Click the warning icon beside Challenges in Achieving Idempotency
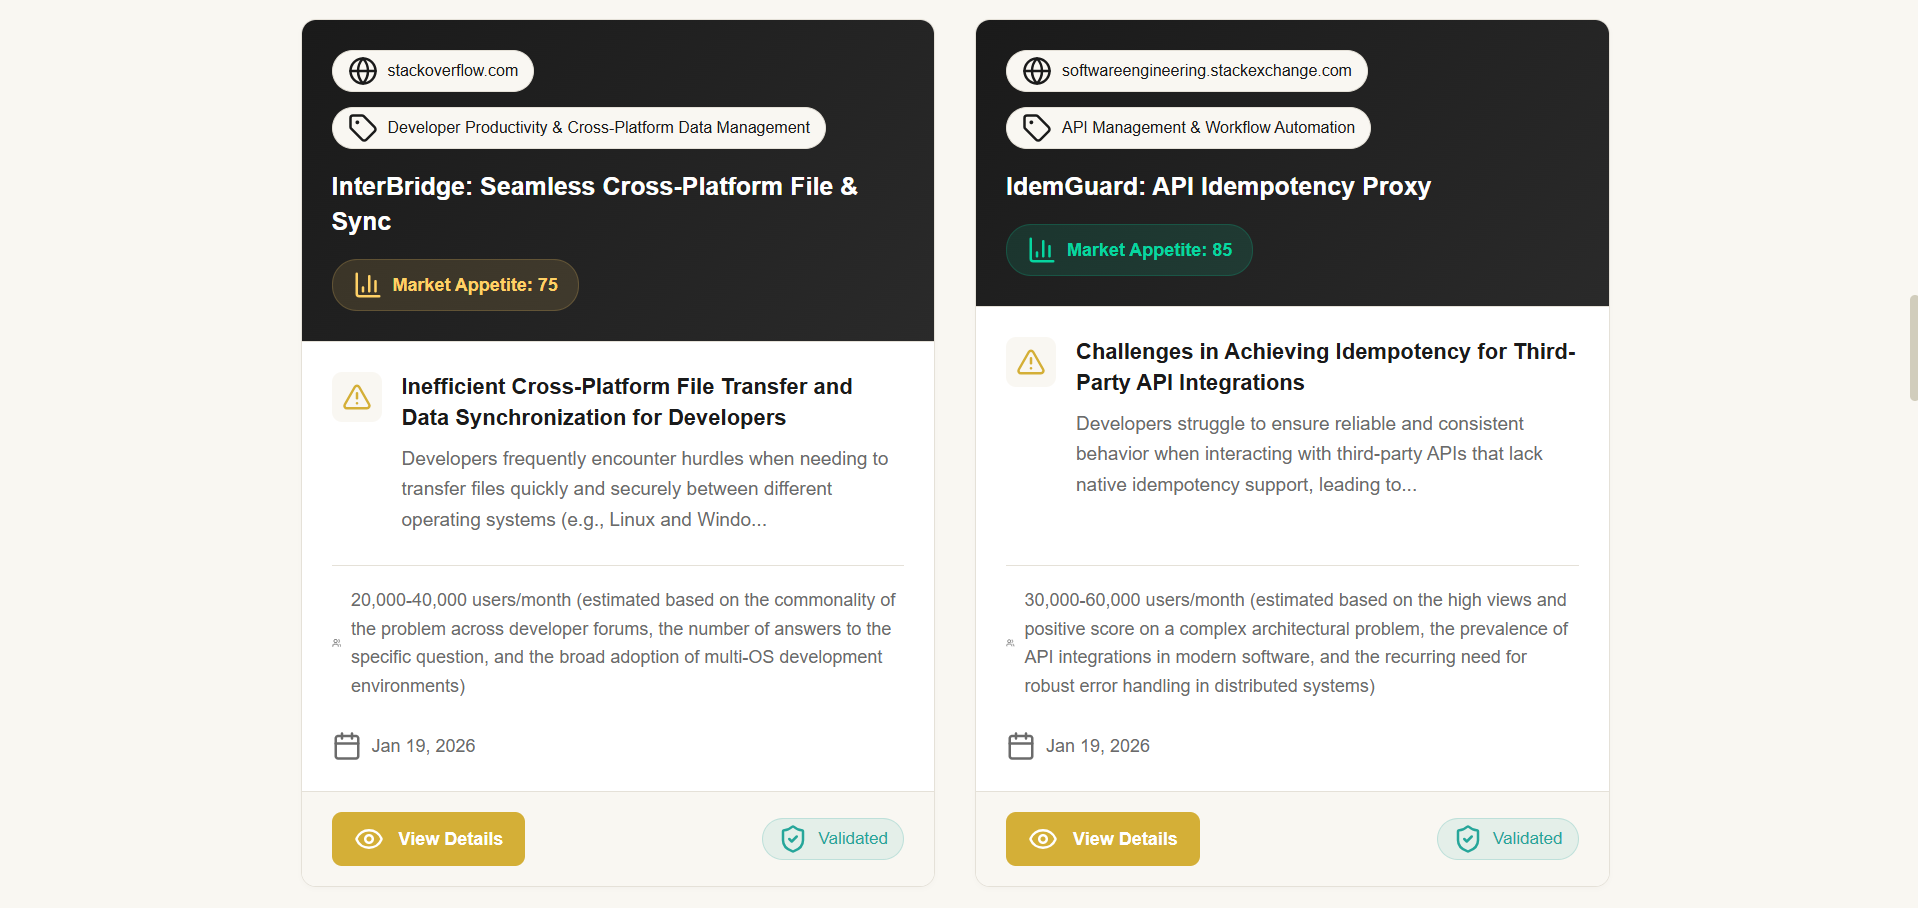 tap(1030, 362)
